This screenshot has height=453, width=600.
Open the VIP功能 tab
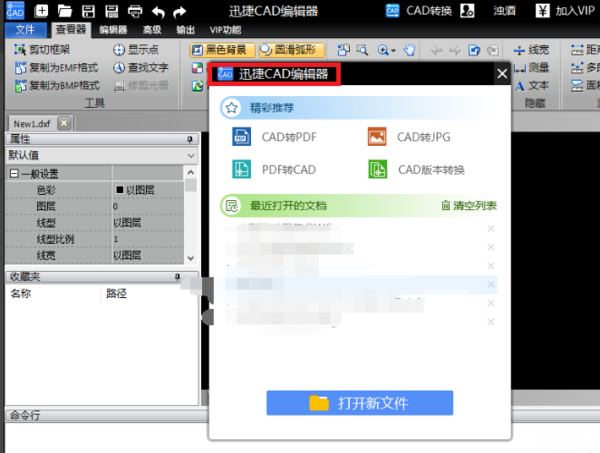tap(225, 30)
